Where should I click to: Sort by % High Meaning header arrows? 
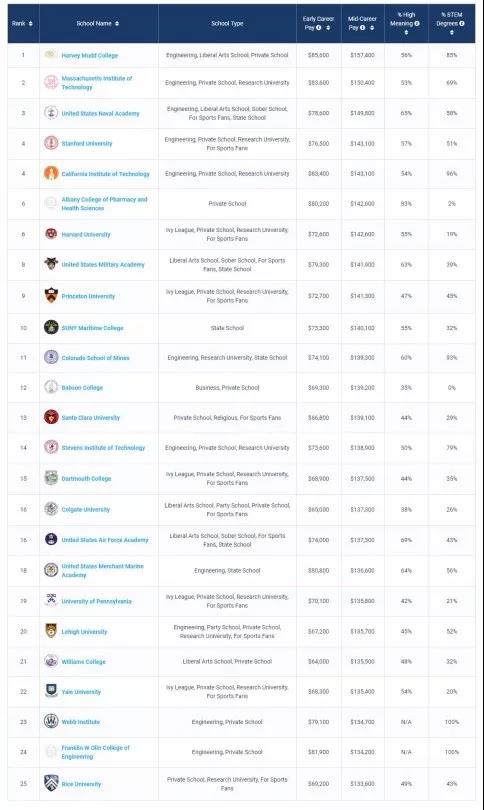point(406,33)
